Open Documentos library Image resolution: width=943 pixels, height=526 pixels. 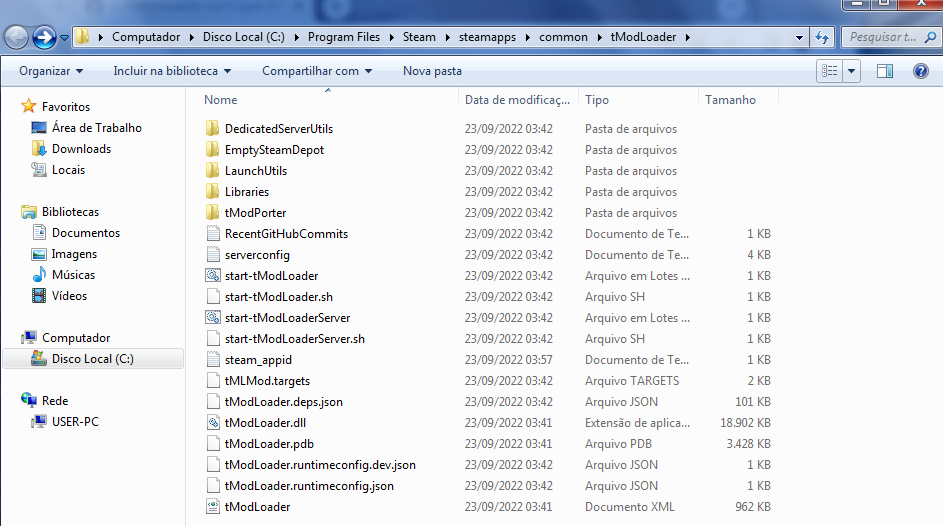pyautogui.click(x=85, y=233)
